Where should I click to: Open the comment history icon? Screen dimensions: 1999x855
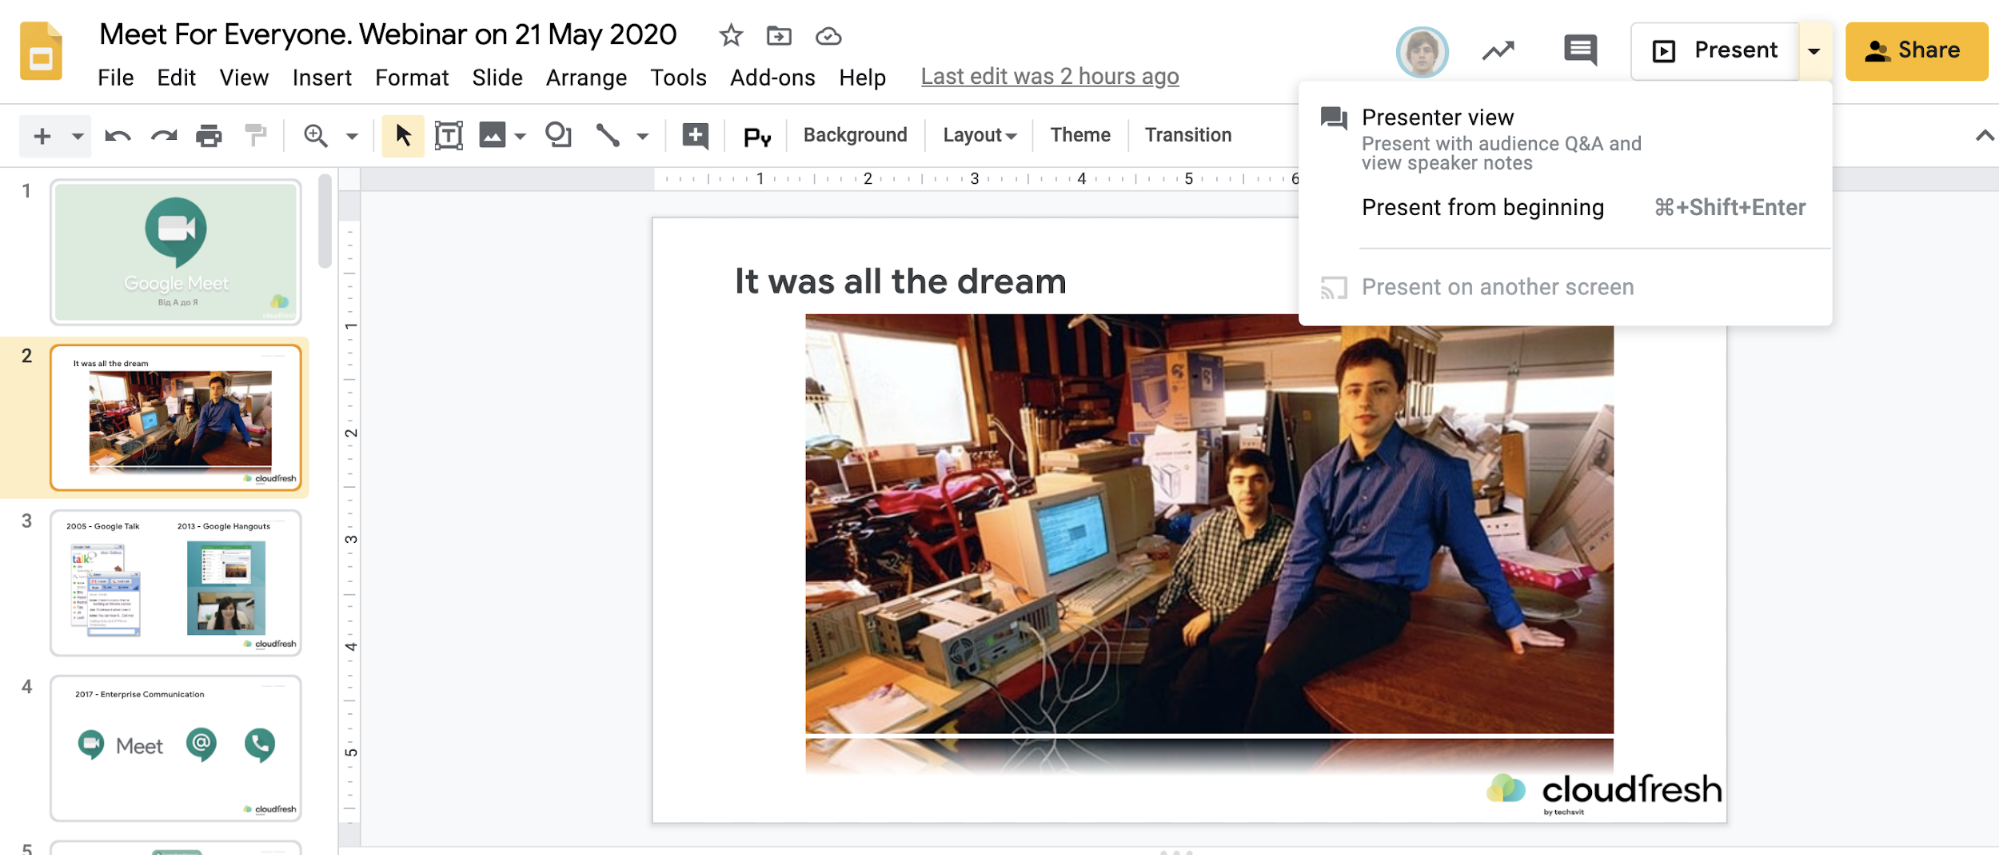[1580, 50]
